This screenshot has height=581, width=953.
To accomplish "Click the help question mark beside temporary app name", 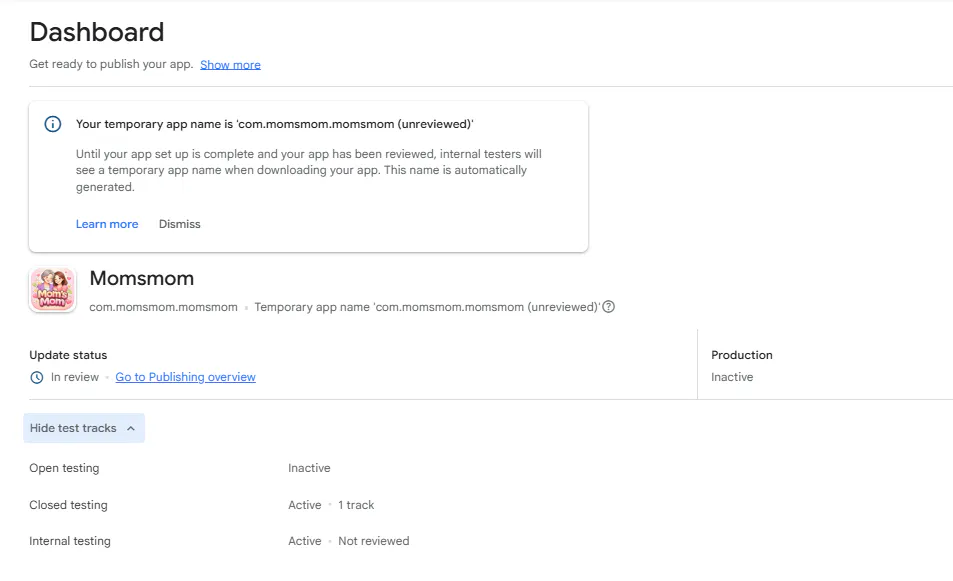I will 608,307.
